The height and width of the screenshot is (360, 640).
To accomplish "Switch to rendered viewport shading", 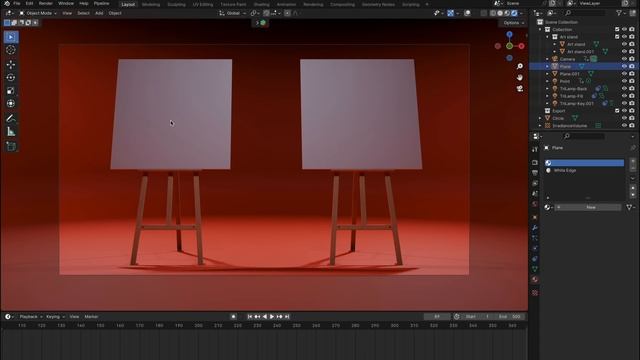I will [x=514, y=13].
